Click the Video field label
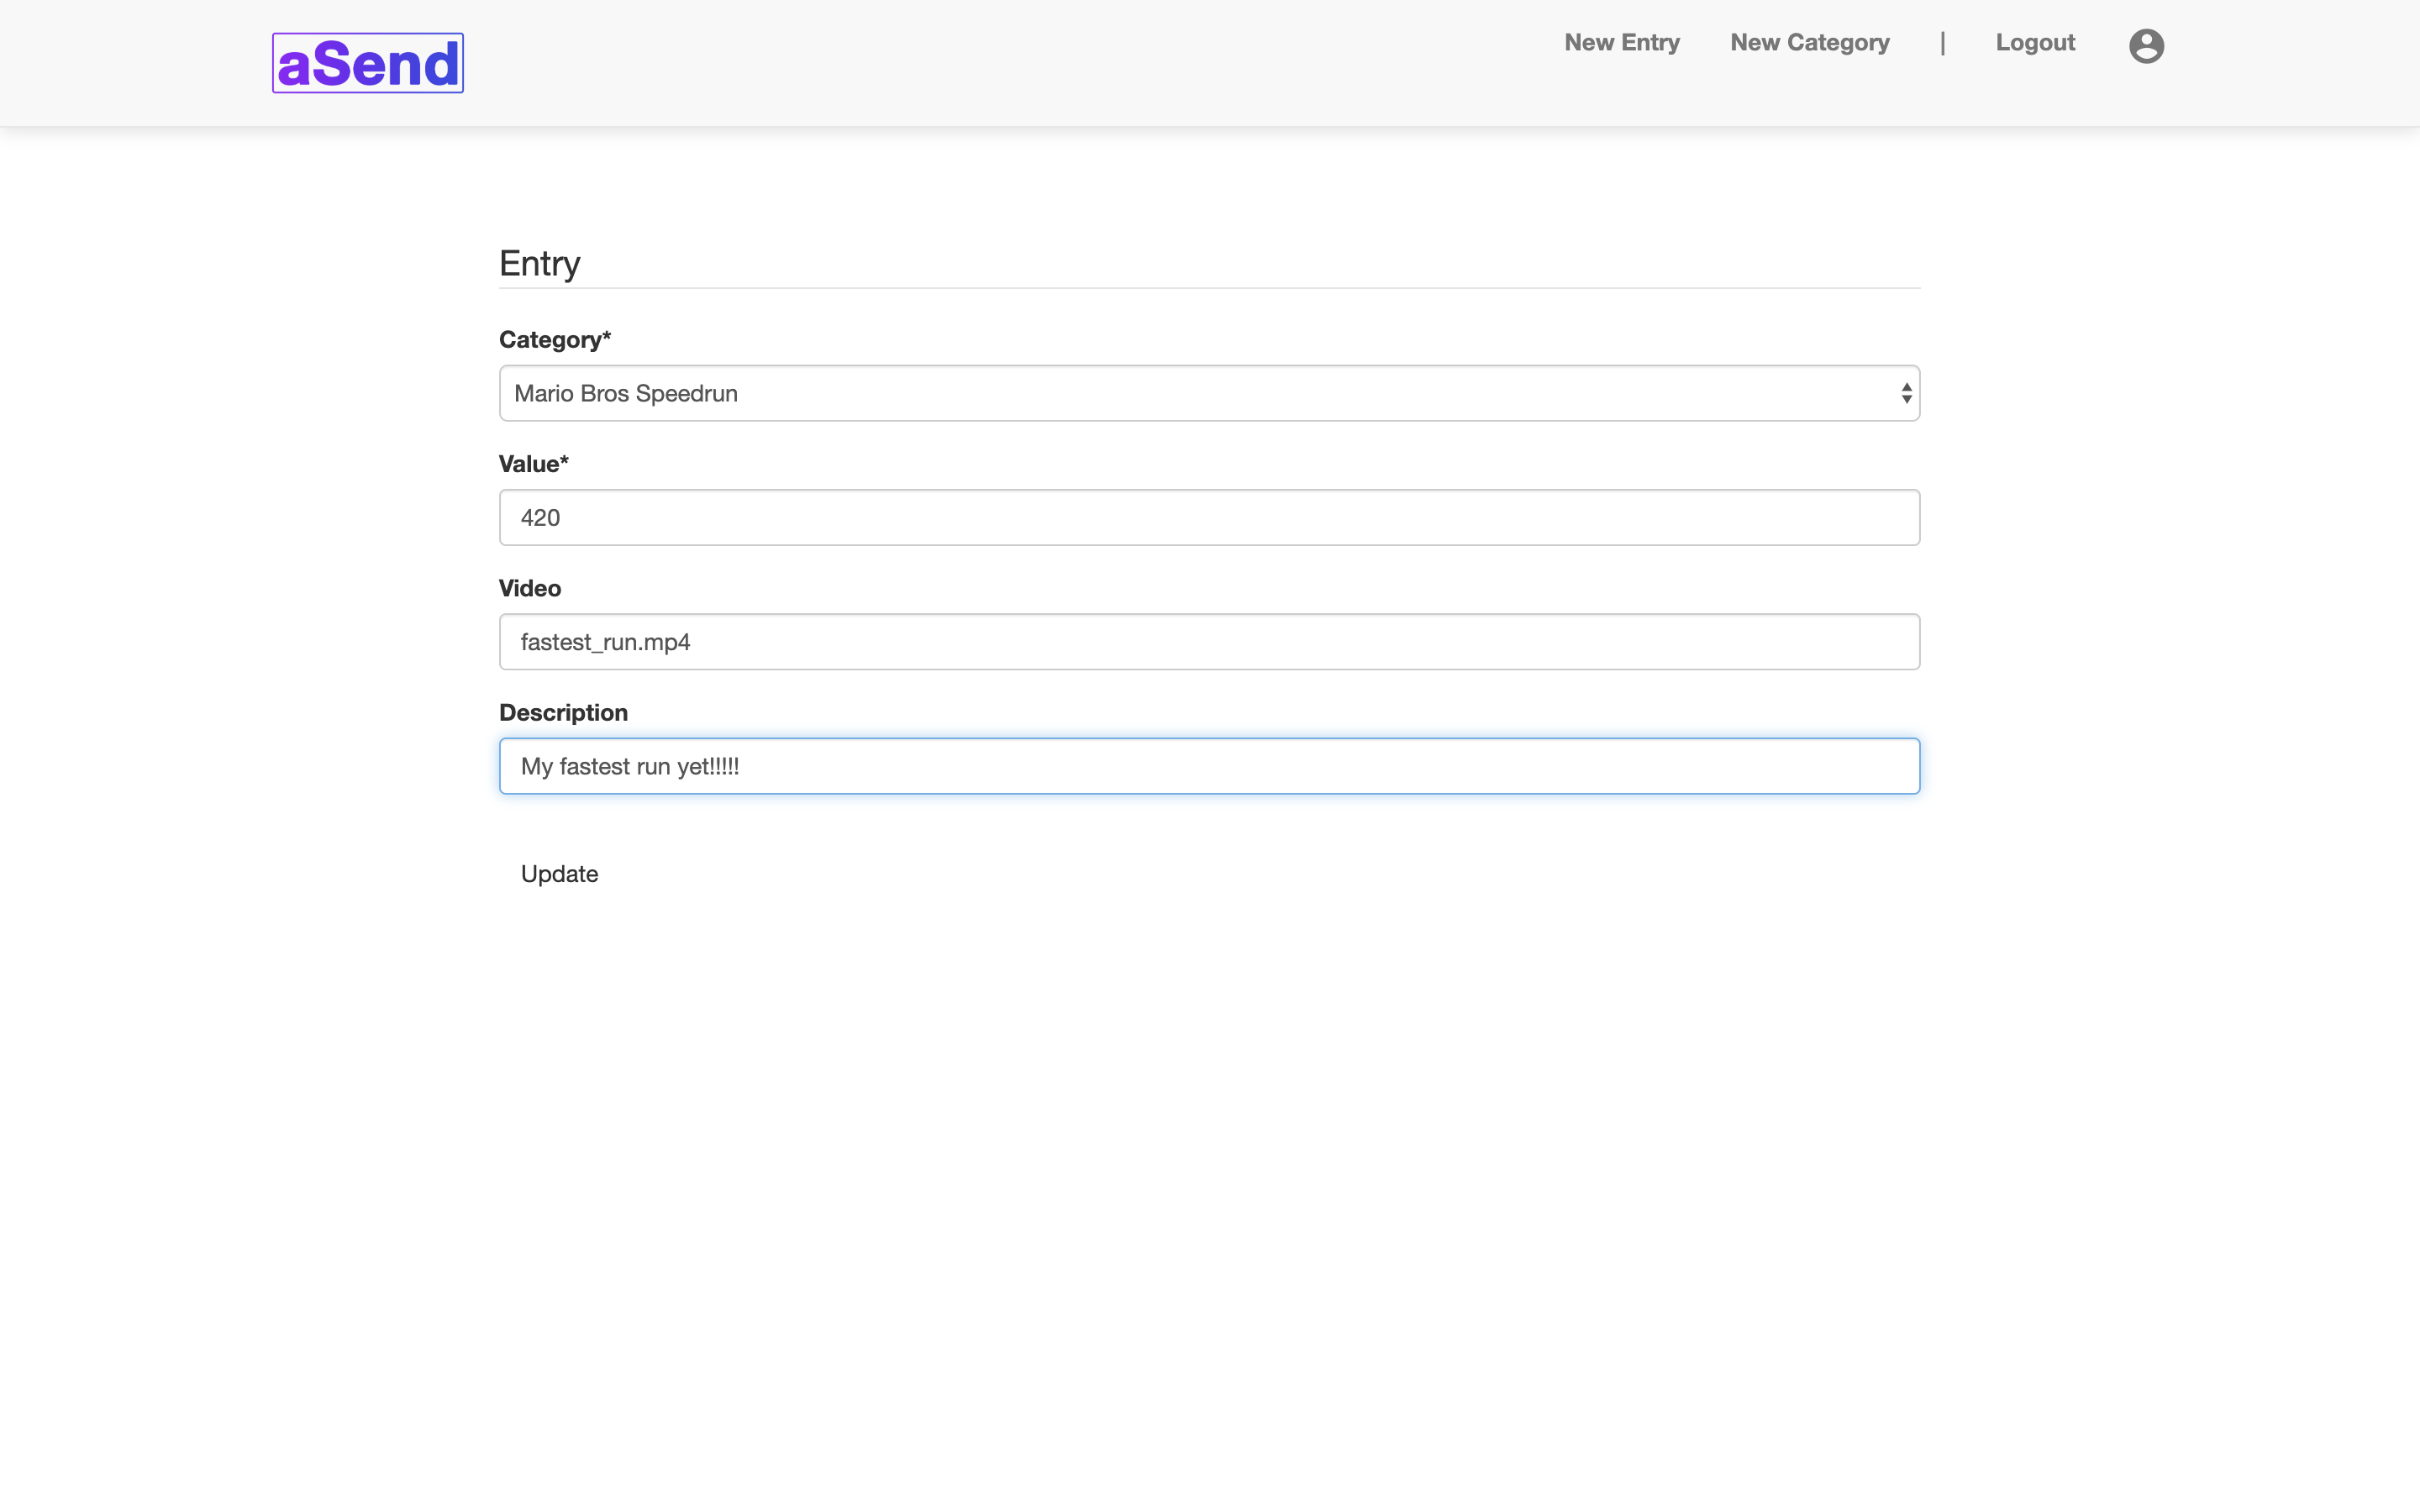2420x1512 pixels. [x=529, y=588]
